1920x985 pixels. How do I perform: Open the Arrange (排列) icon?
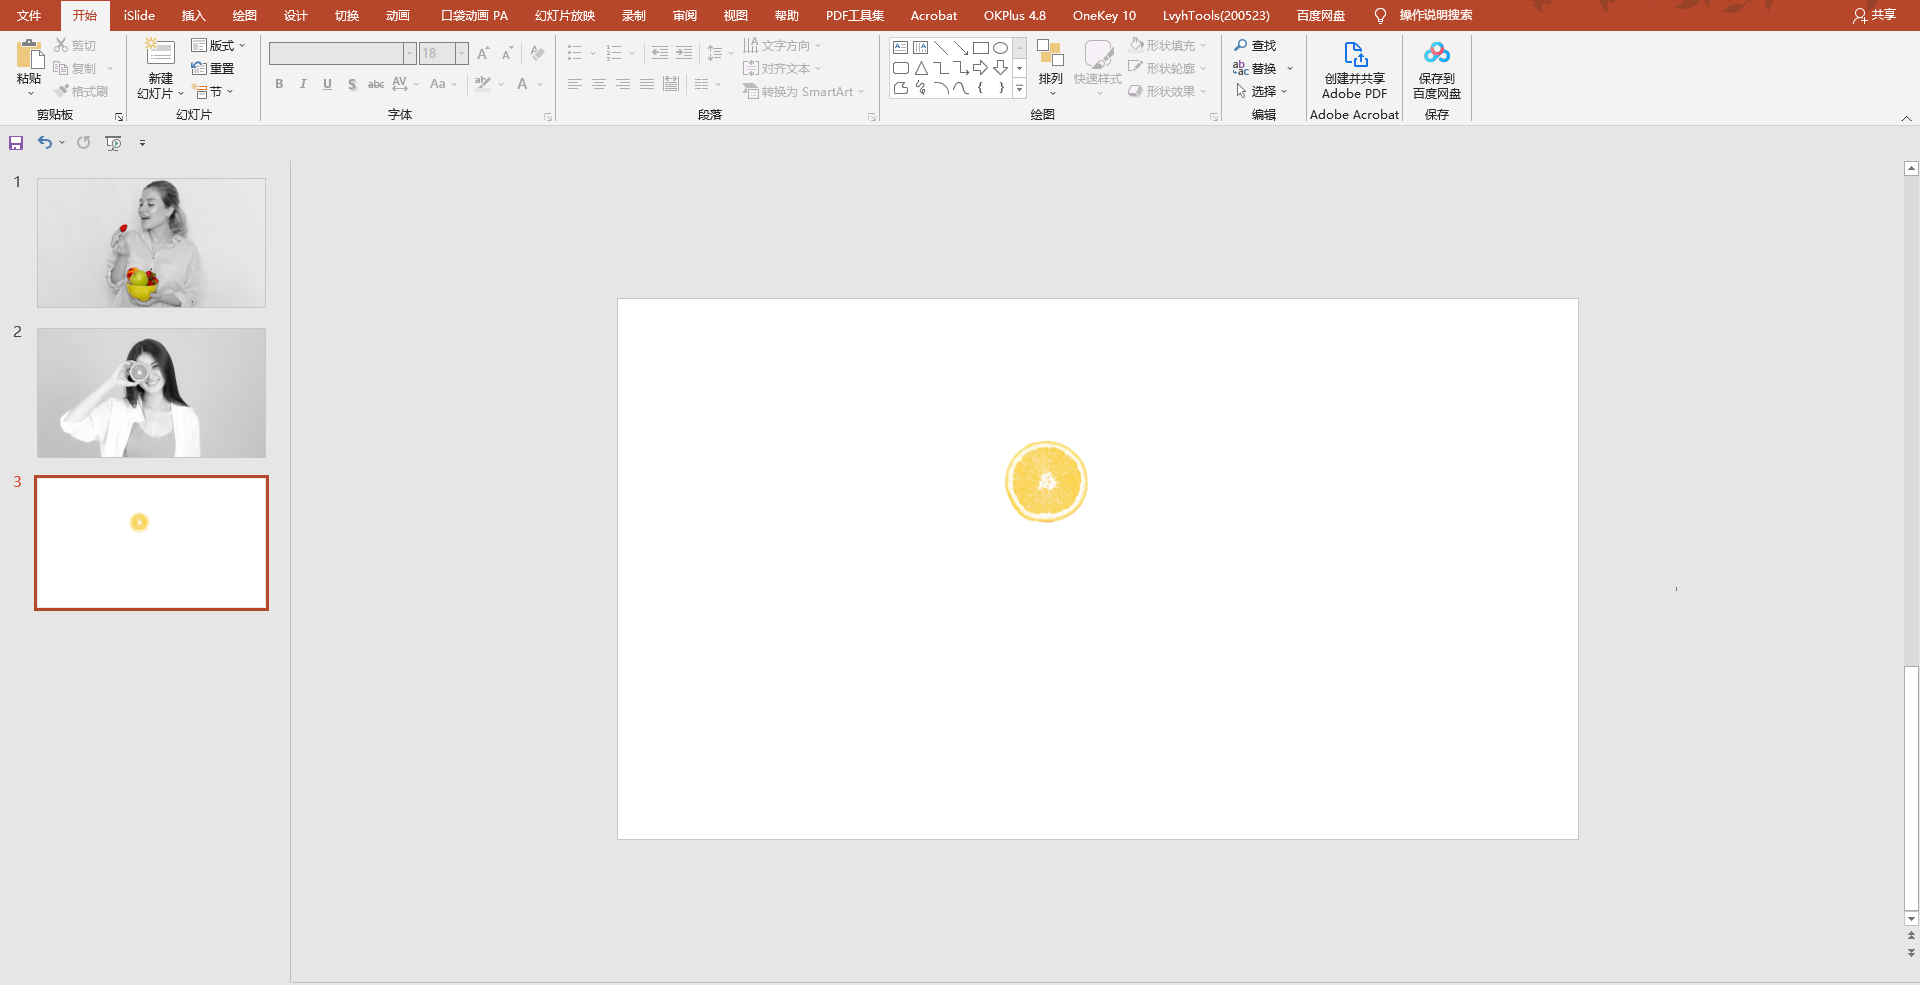click(x=1050, y=53)
